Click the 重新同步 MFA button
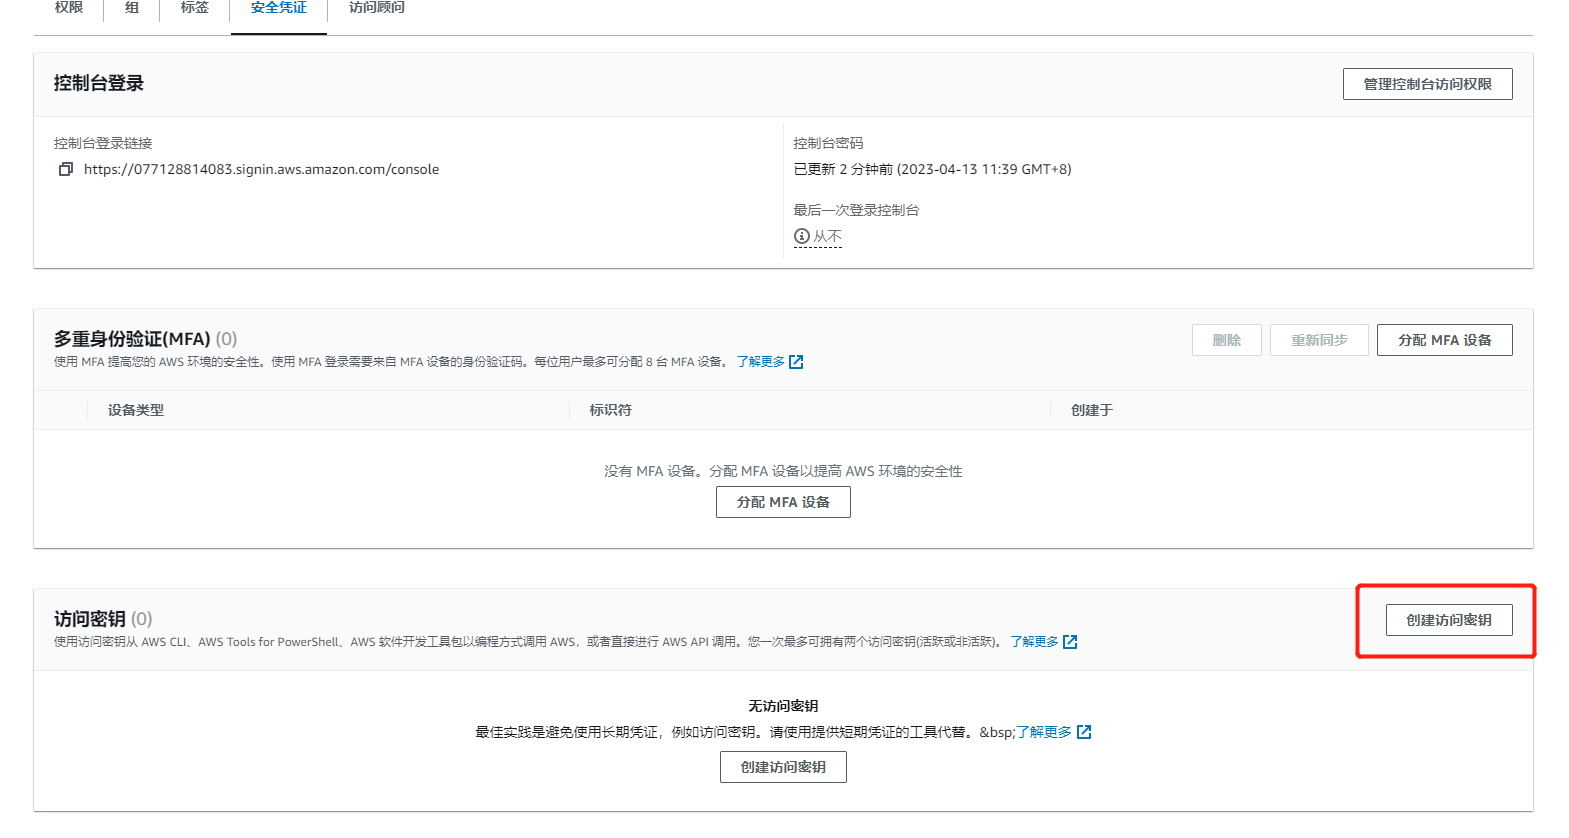Screen dimensions: 1569x838 [x=1319, y=340]
